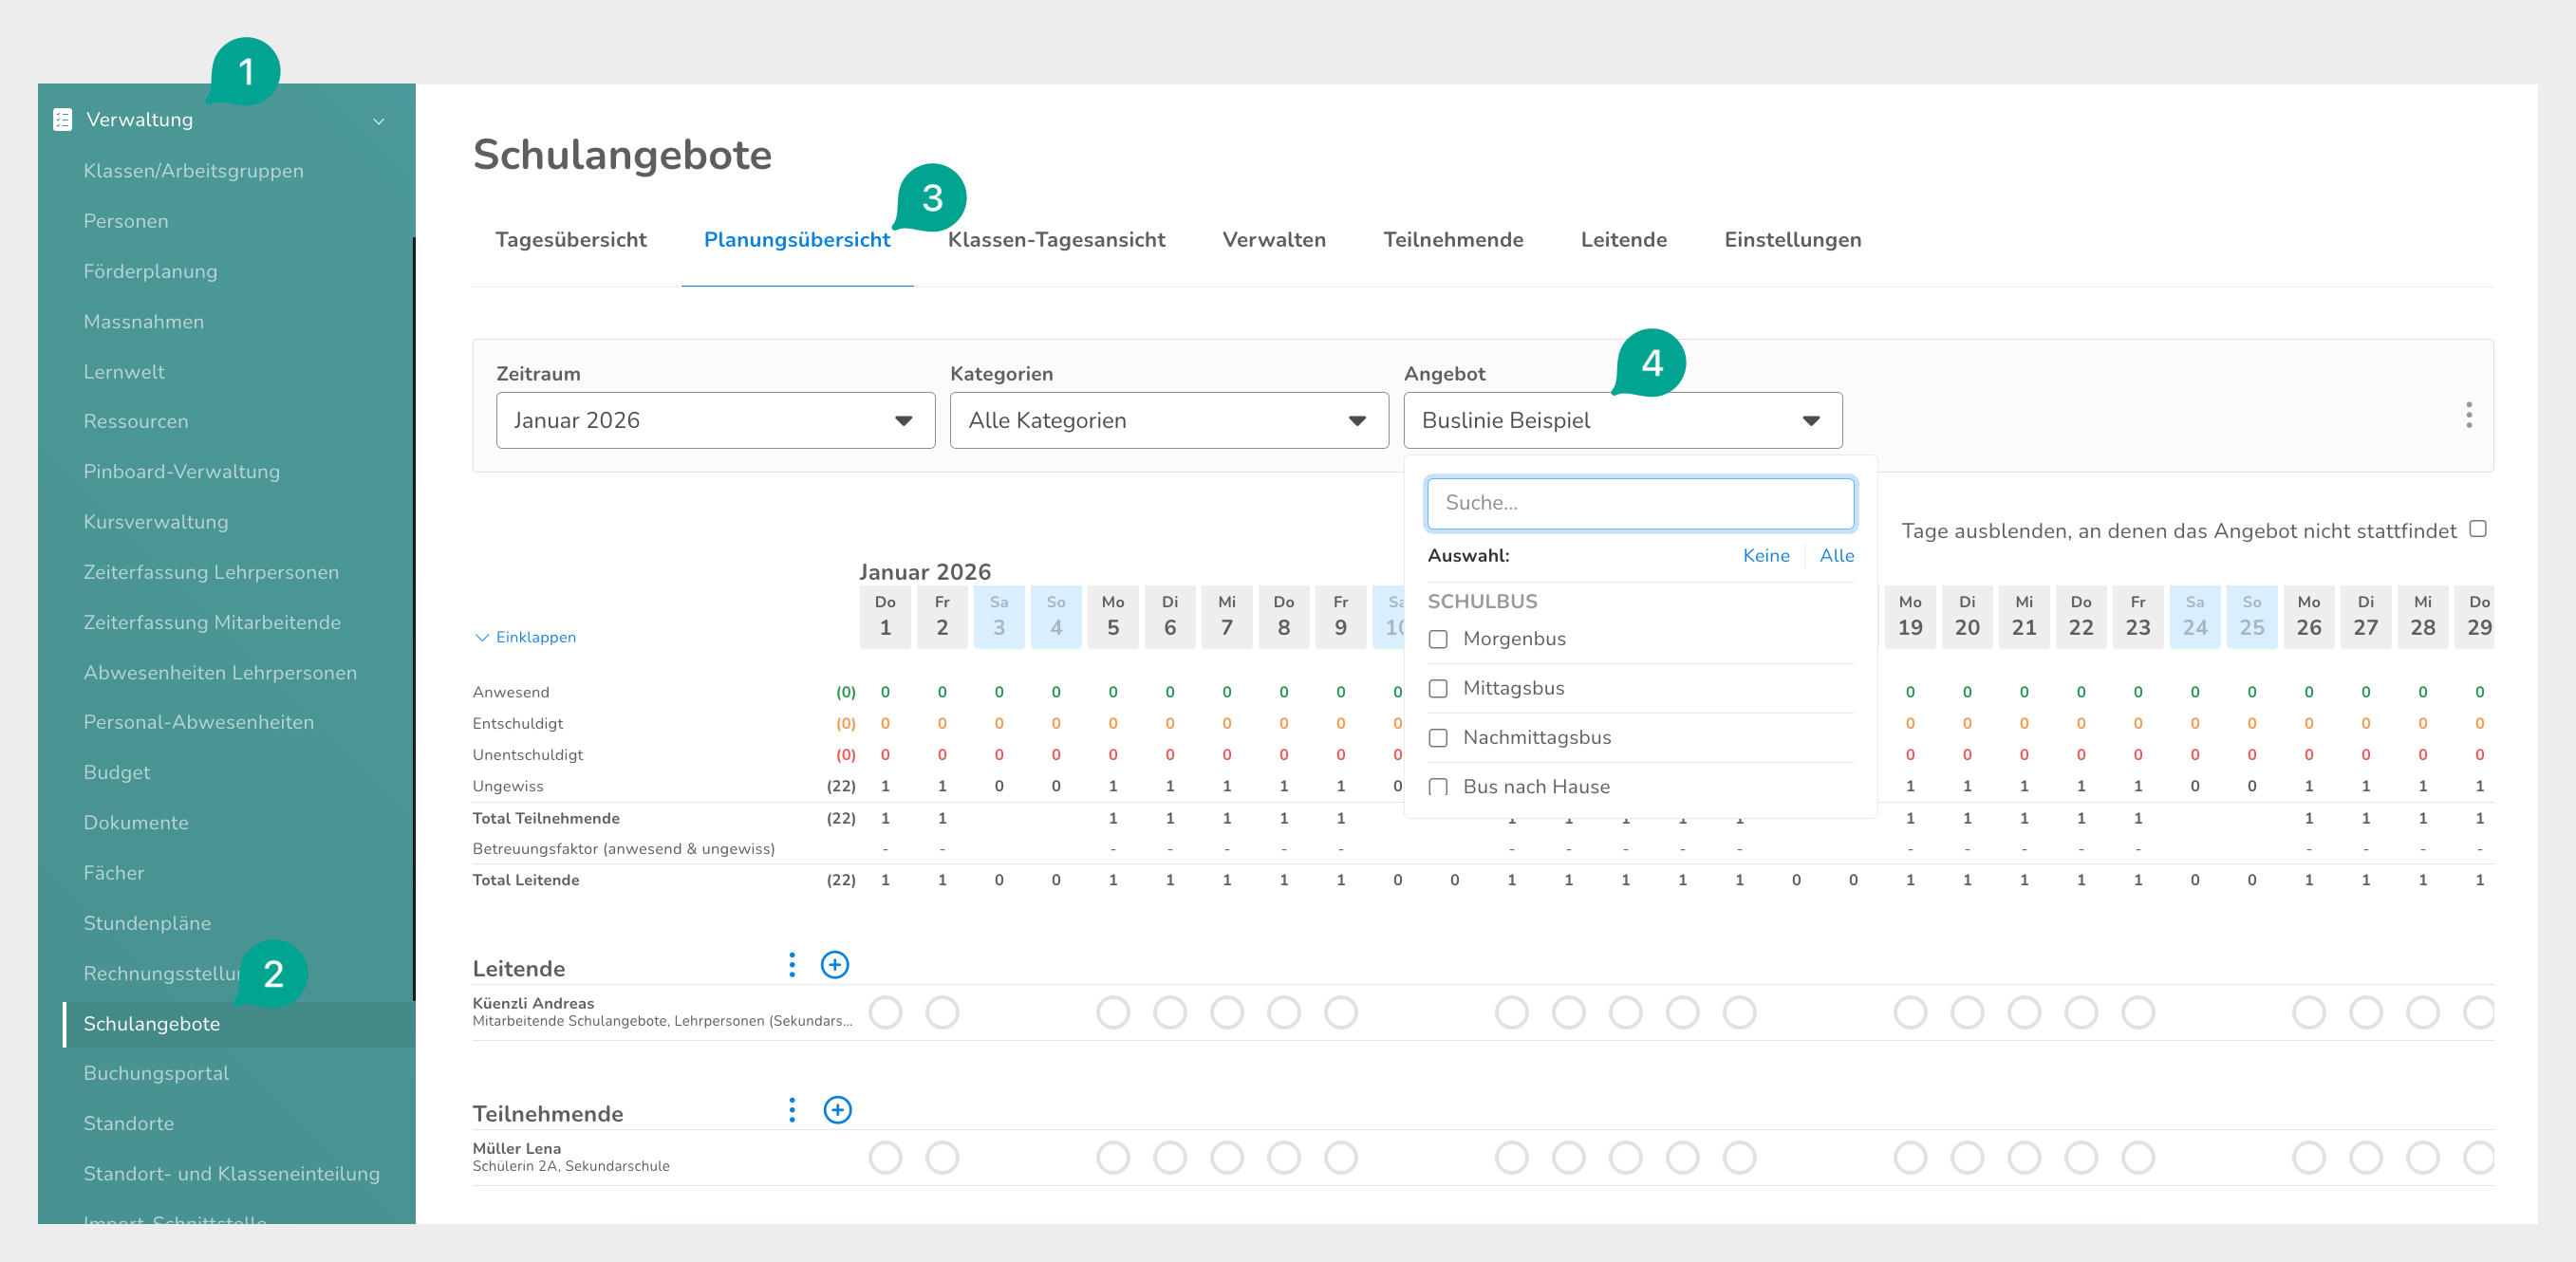
Task: Click the Verwaltung list icon in sidebar
Action: [62, 120]
